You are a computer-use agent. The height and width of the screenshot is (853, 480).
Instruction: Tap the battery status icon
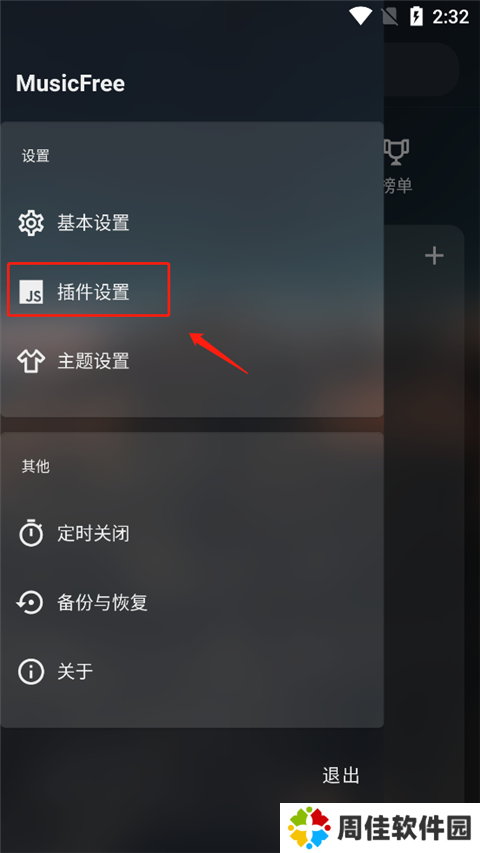416,16
